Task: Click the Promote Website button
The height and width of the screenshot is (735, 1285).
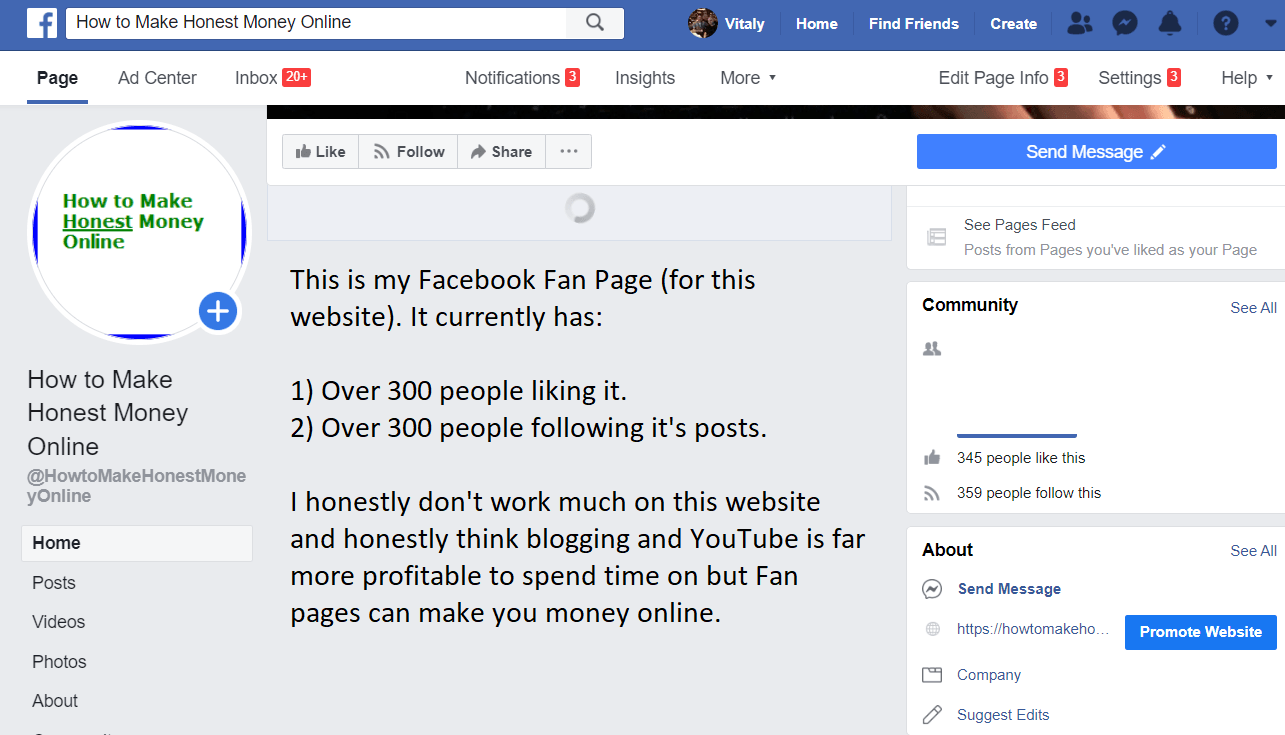Action: pos(1201,632)
